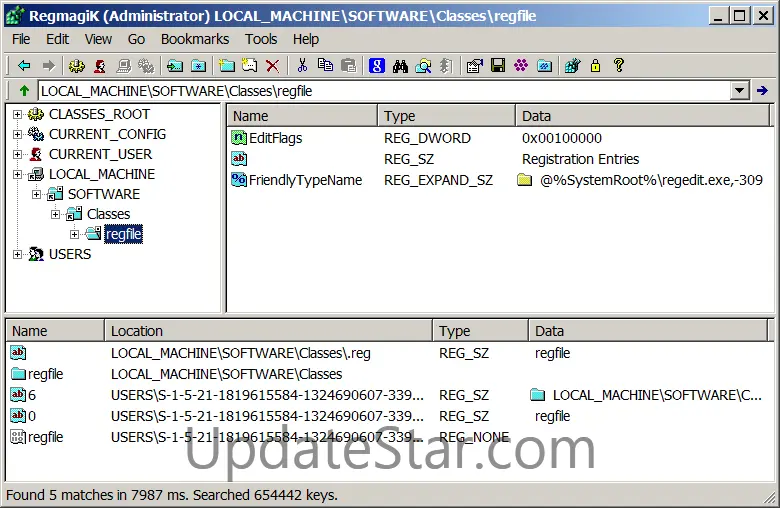This screenshot has width=780, height=508.
Task: Click the gray gears toolbar icon
Action: pos(146,65)
